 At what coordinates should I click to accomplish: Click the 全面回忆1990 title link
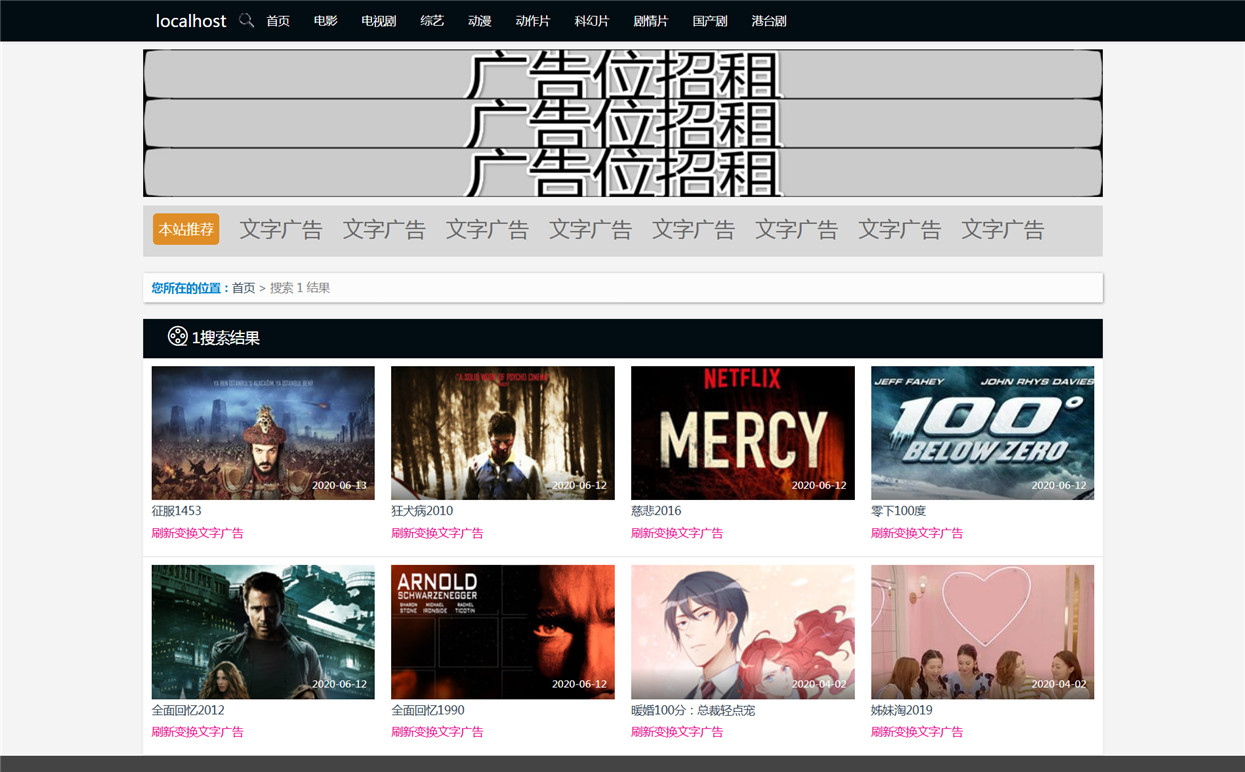click(x=428, y=710)
